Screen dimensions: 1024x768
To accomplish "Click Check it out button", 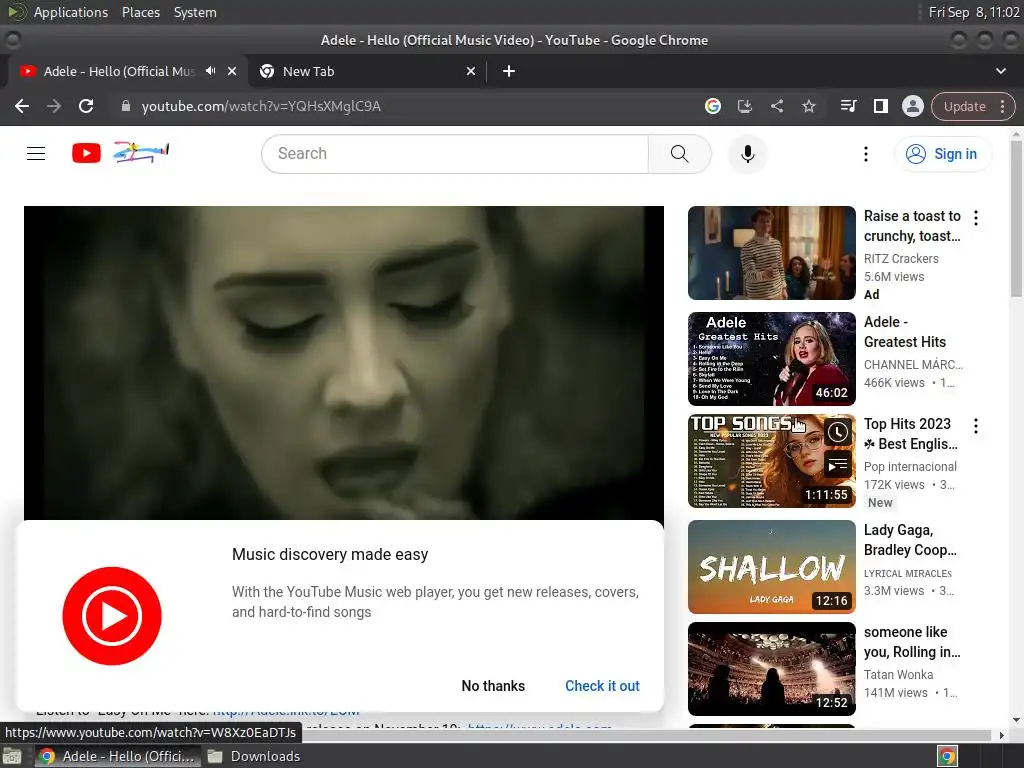I will tap(602, 686).
